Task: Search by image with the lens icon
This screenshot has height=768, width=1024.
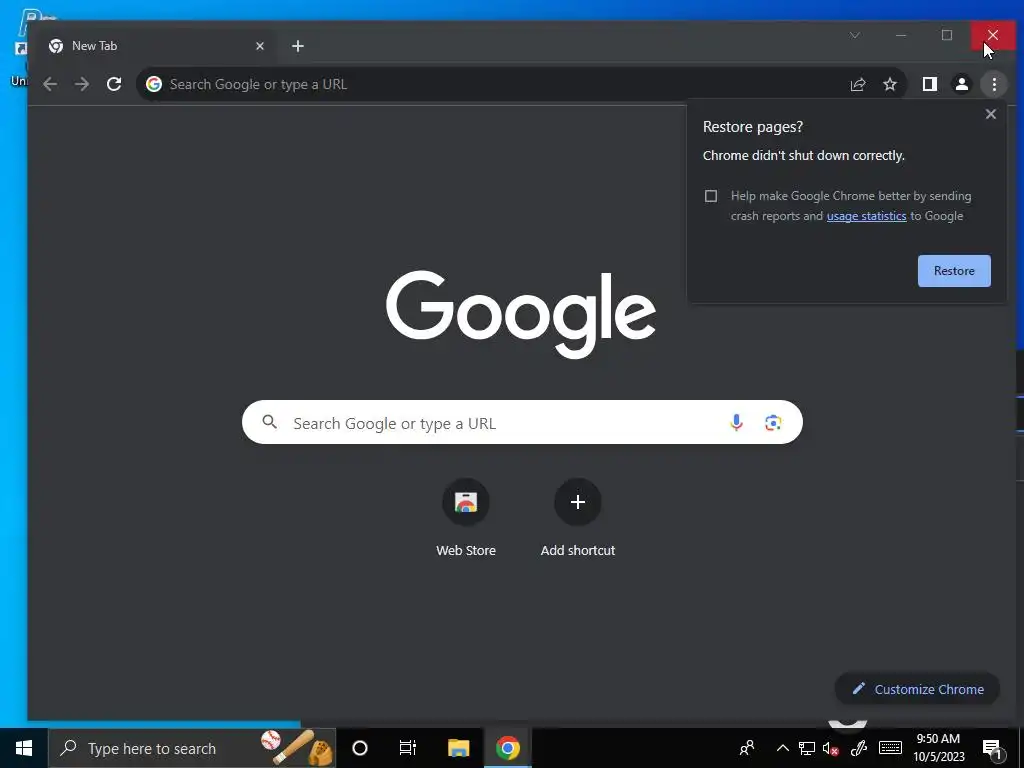Action: [773, 423]
